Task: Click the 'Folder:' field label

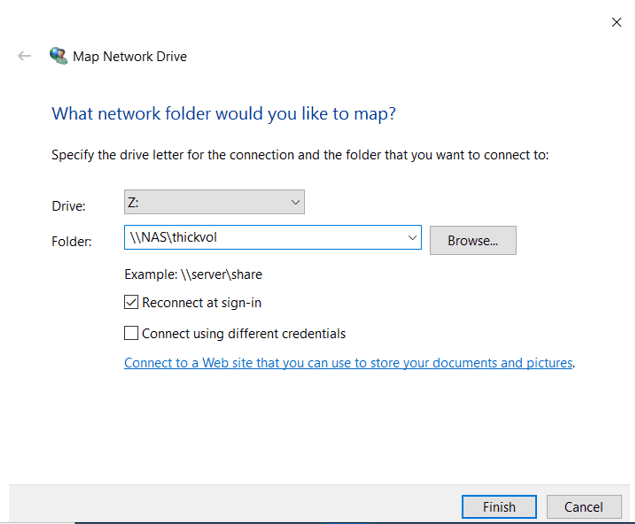Action: coord(71,241)
